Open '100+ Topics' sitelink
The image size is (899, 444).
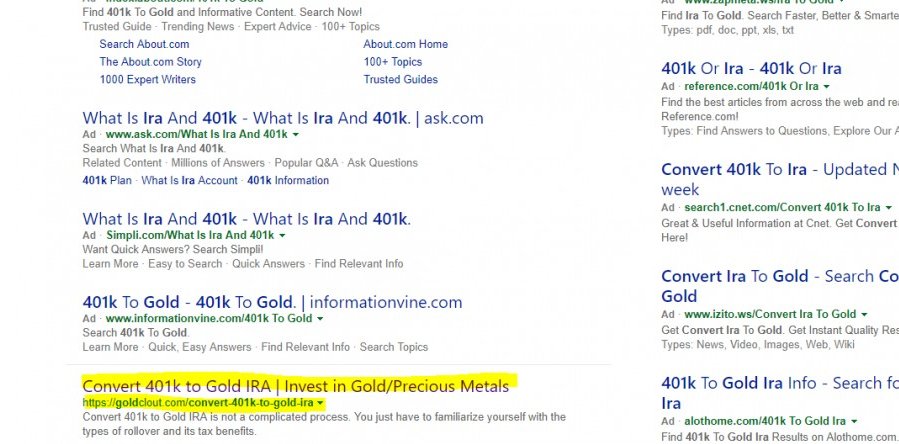[x=392, y=62]
